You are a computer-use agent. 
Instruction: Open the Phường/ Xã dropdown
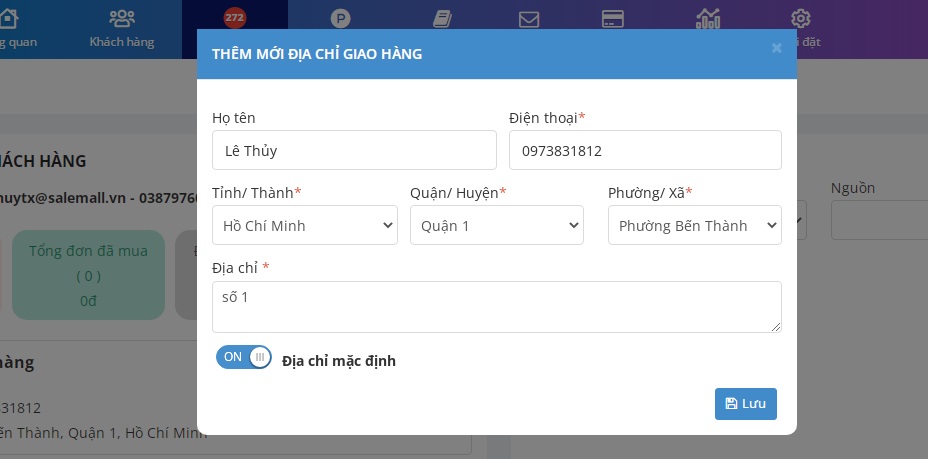tap(694, 225)
